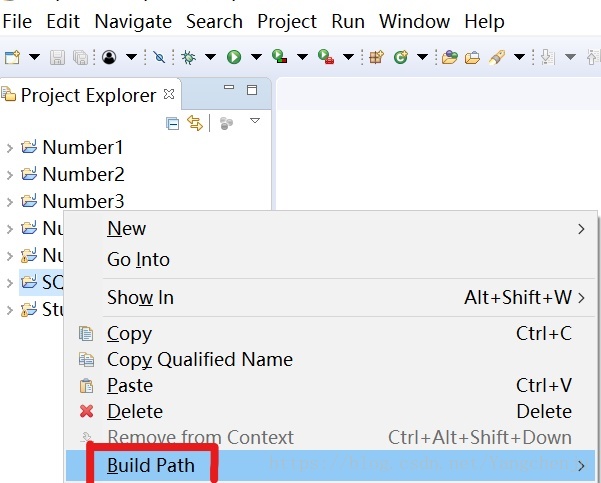
Task: Maximize the Project Explorer panel
Action: 252,90
